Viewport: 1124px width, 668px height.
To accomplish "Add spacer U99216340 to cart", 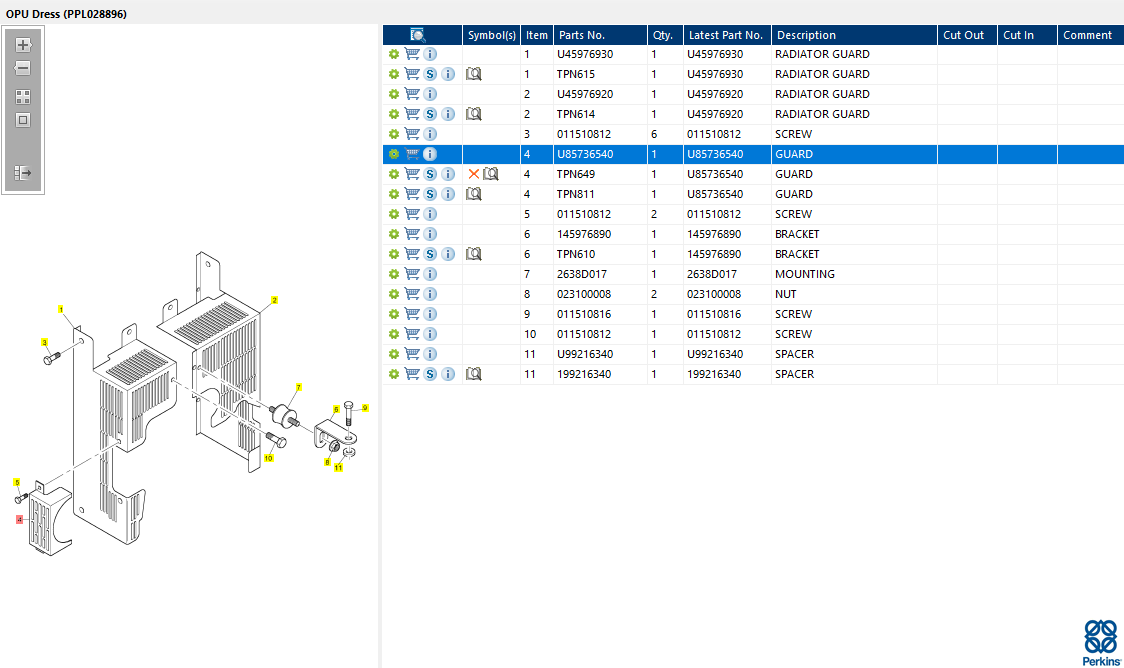I will point(412,354).
